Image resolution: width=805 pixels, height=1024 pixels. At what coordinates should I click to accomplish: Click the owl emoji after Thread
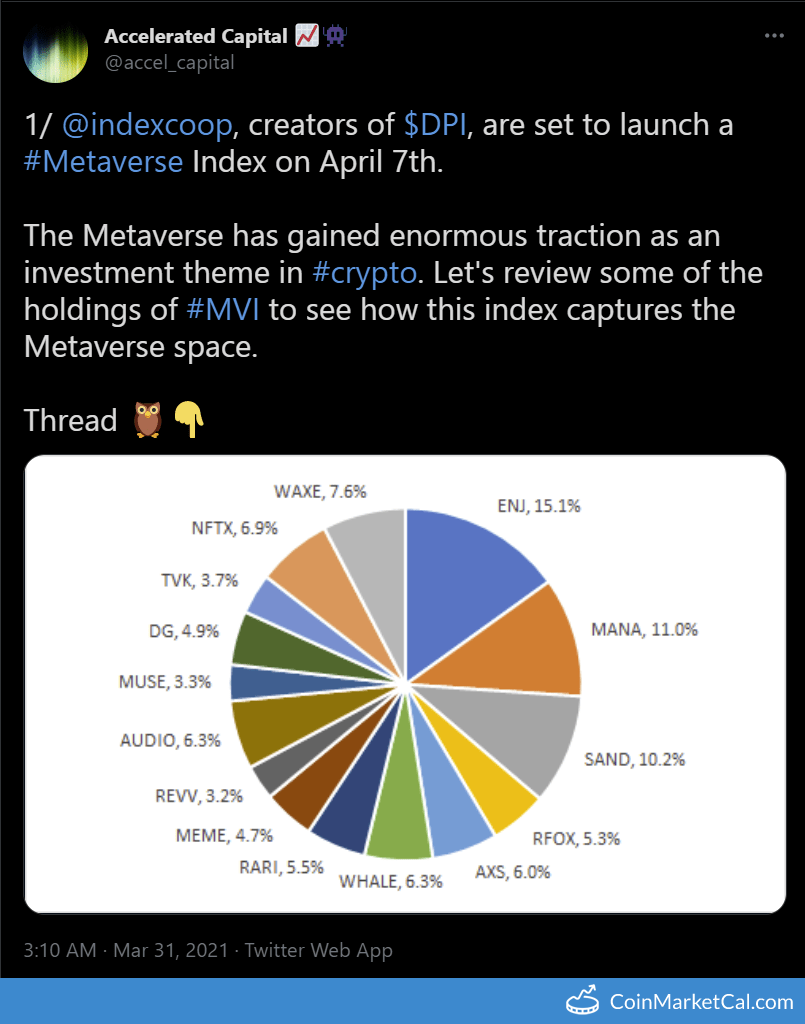click(x=147, y=420)
